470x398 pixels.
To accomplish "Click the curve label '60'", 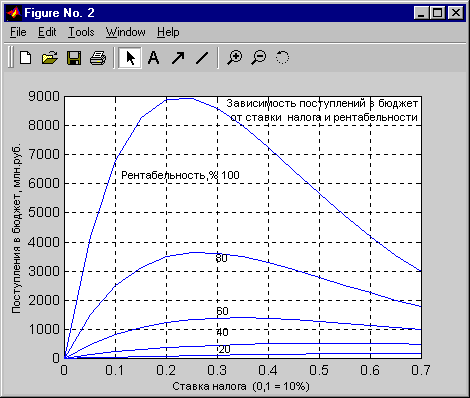I will click(x=222, y=311).
